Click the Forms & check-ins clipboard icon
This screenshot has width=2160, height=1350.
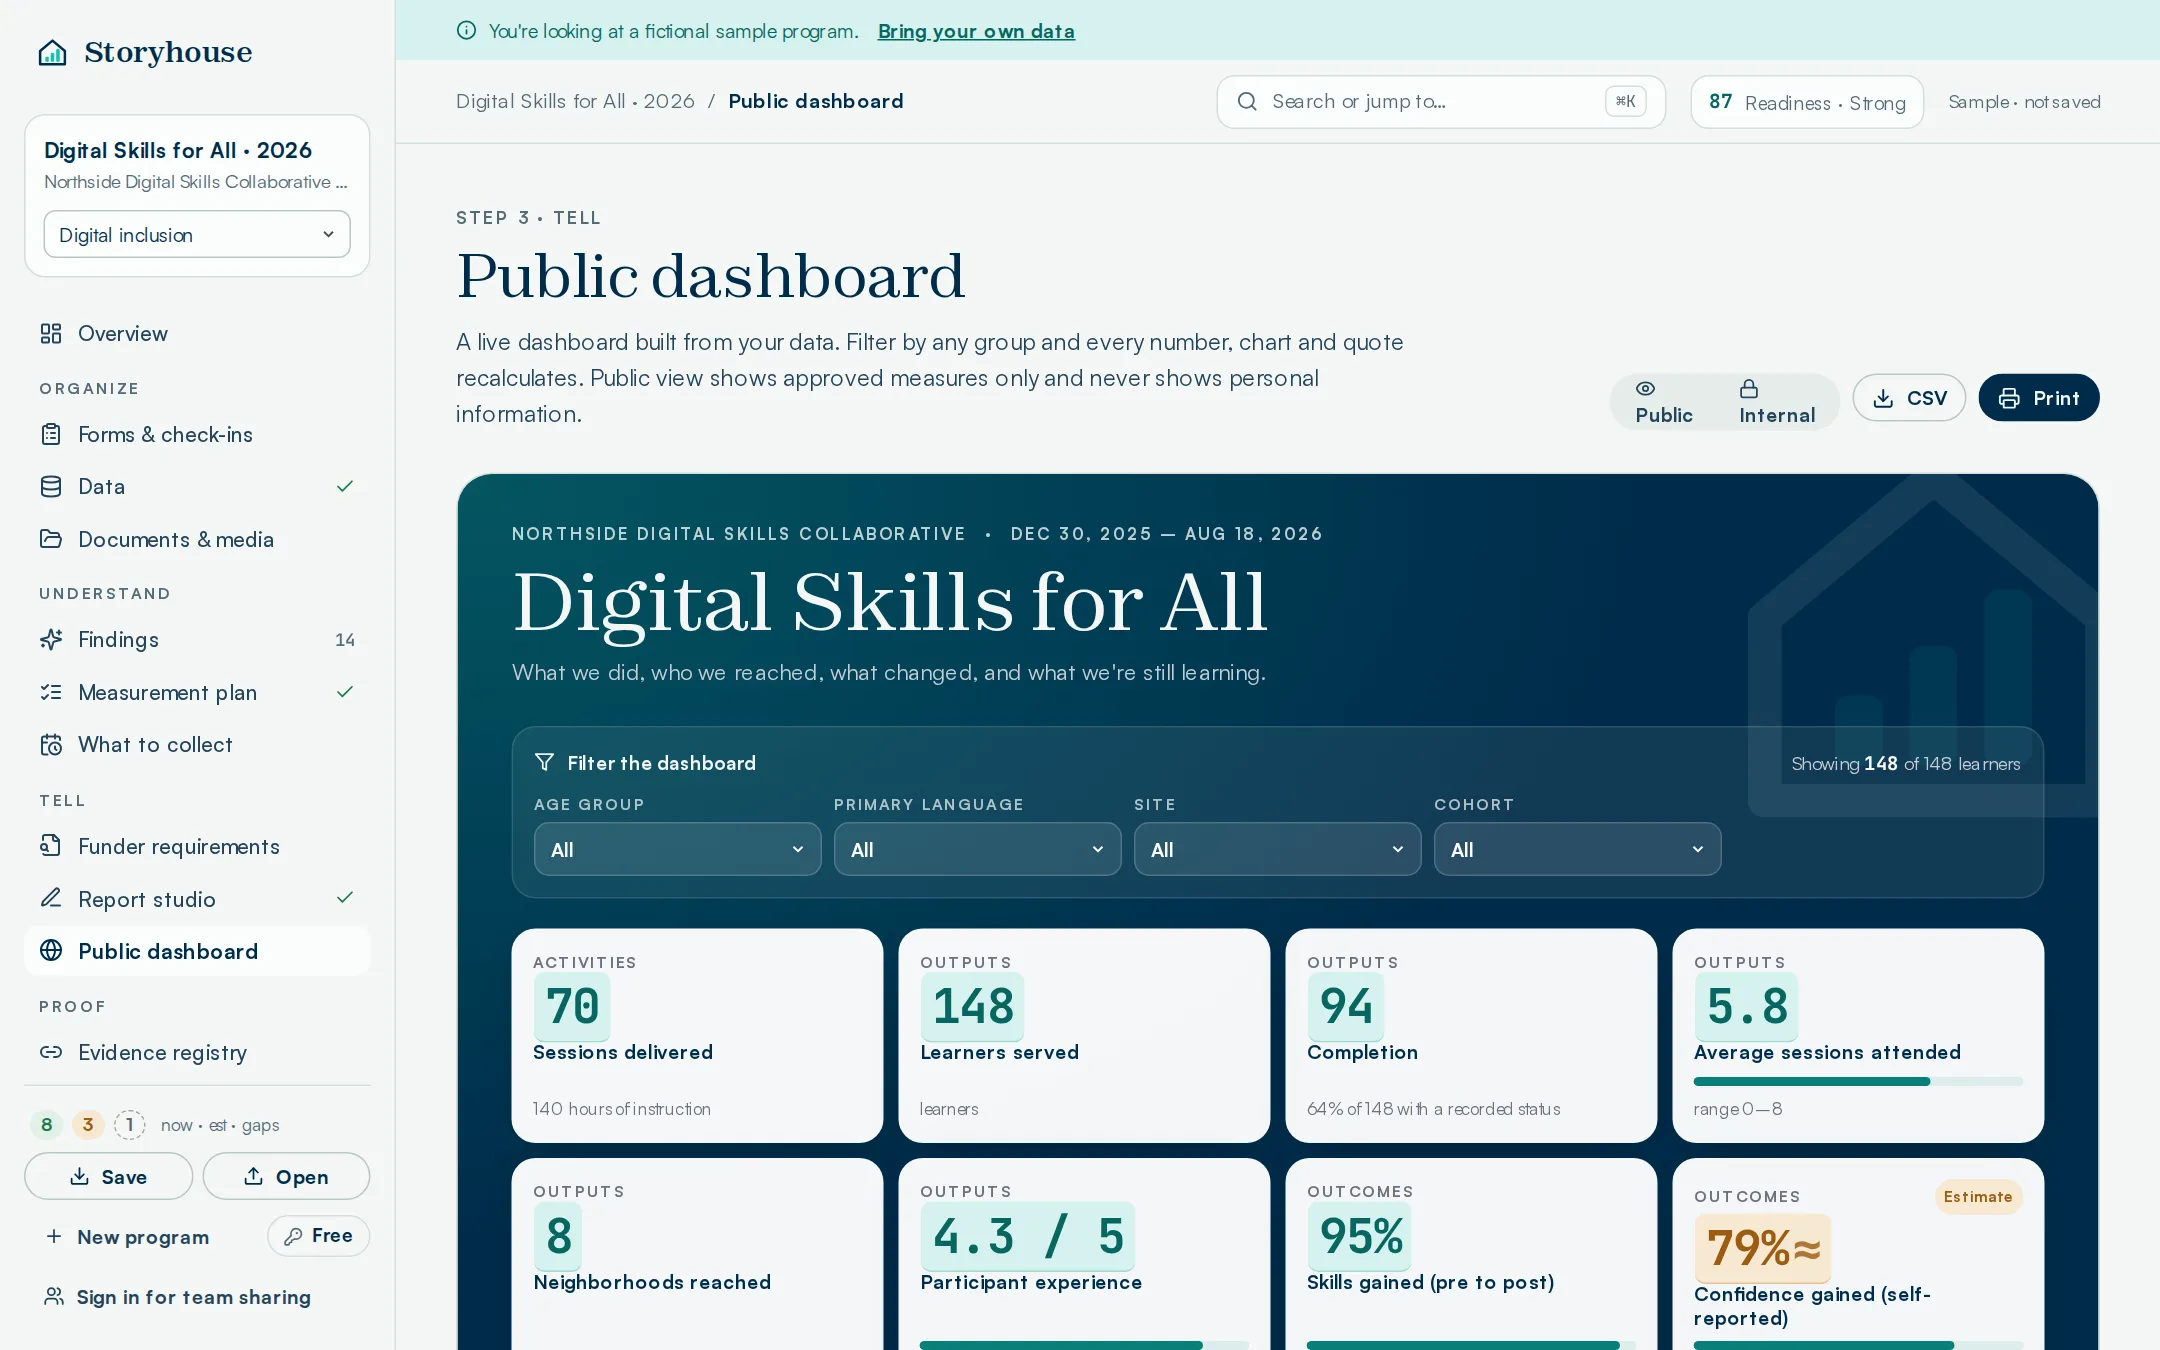[x=51, y=434]
